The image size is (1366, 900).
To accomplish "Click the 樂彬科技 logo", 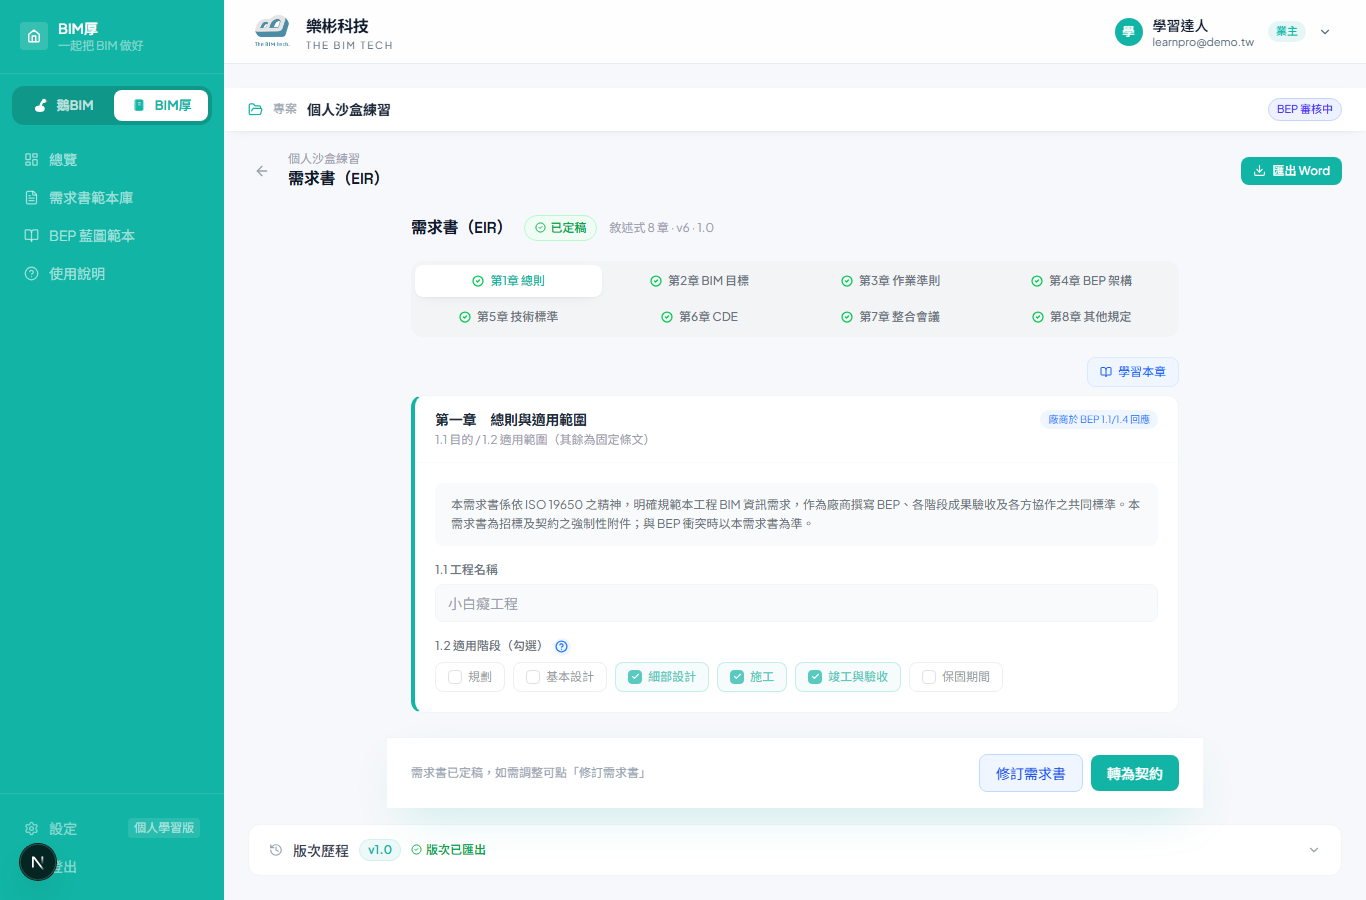I will 271,32.
